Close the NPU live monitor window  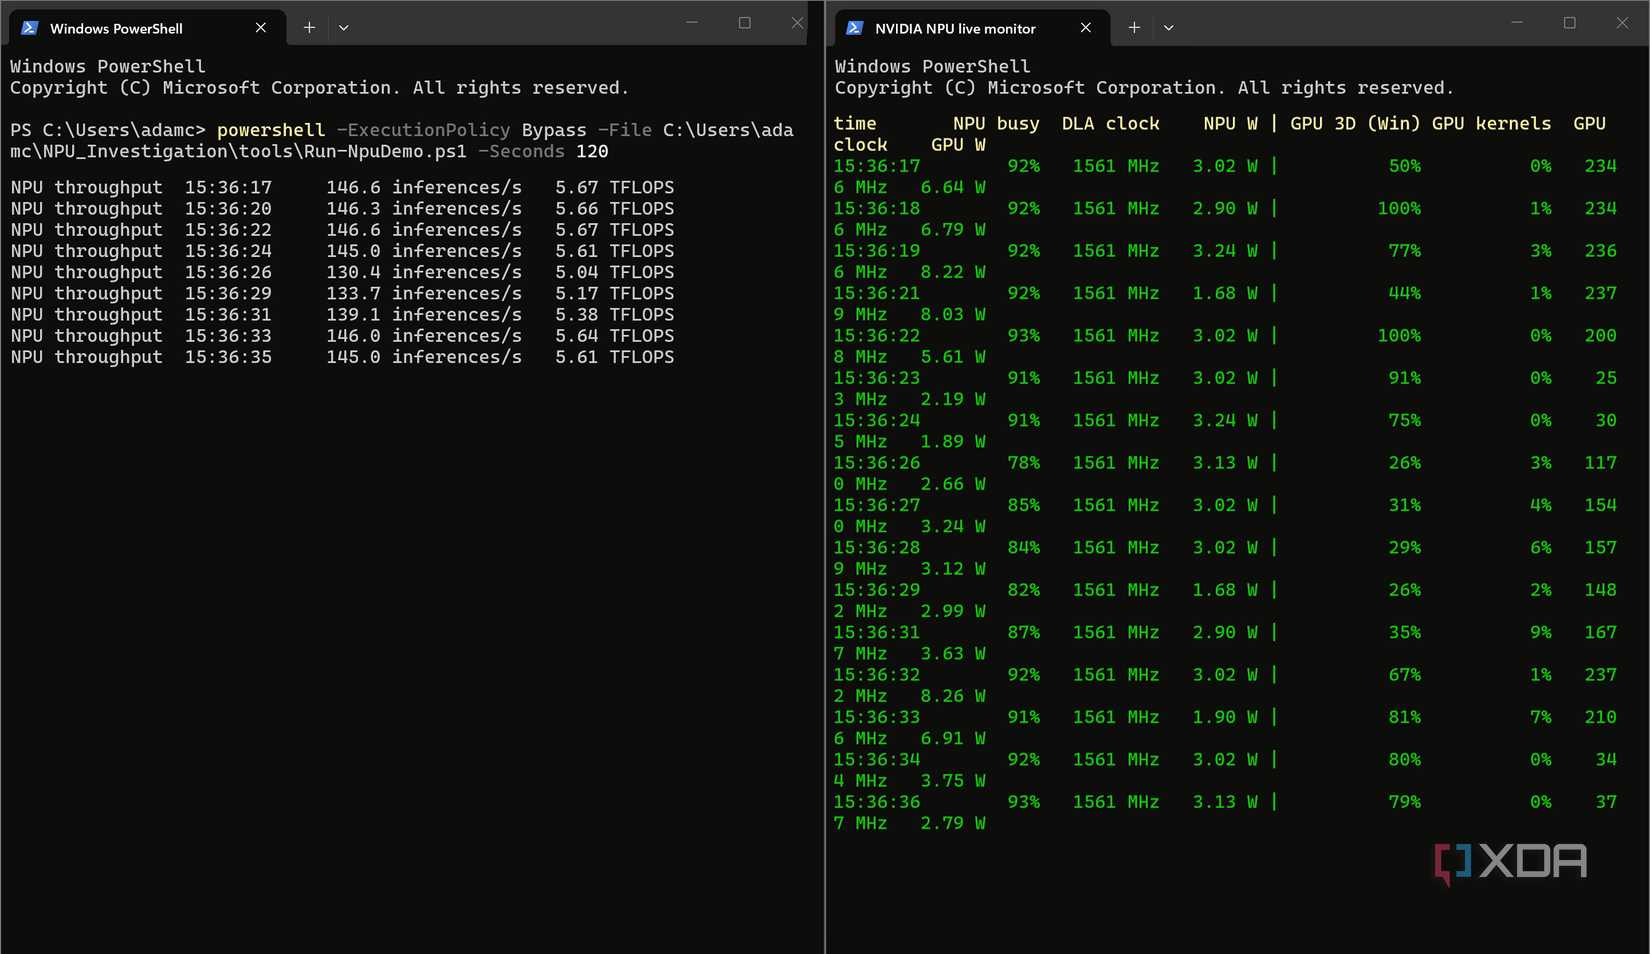coord(1622,23)
